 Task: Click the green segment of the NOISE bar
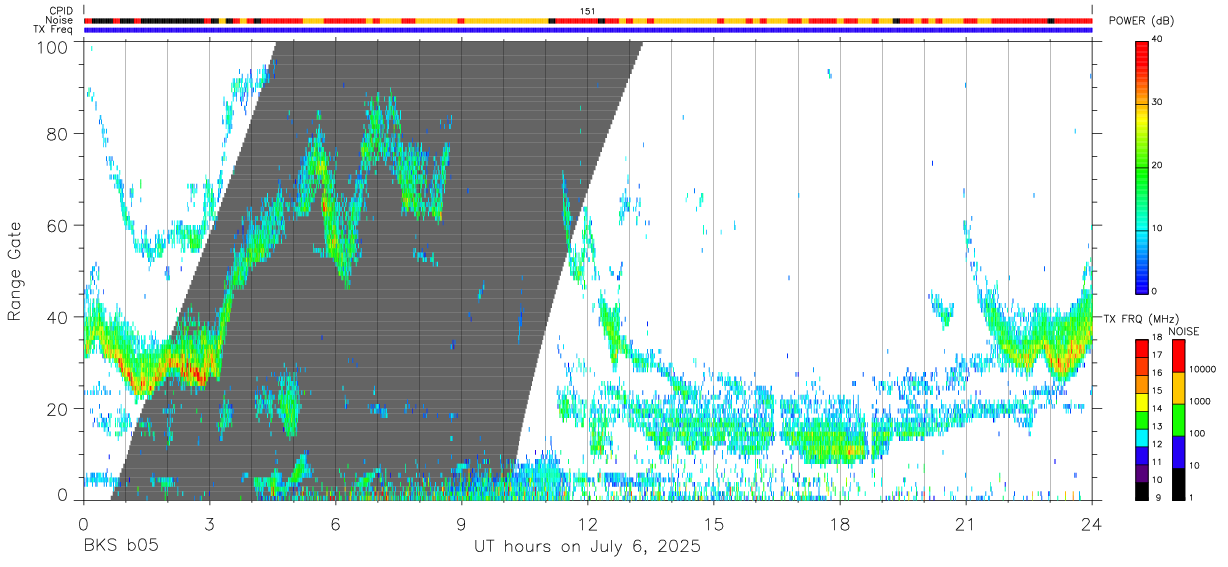[1178, 419]
